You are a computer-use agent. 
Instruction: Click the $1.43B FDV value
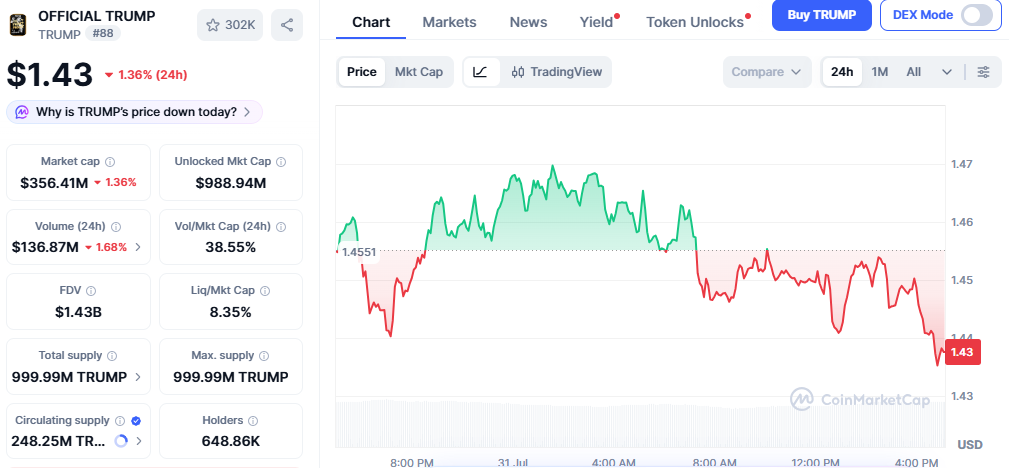[x=78, y=313]
